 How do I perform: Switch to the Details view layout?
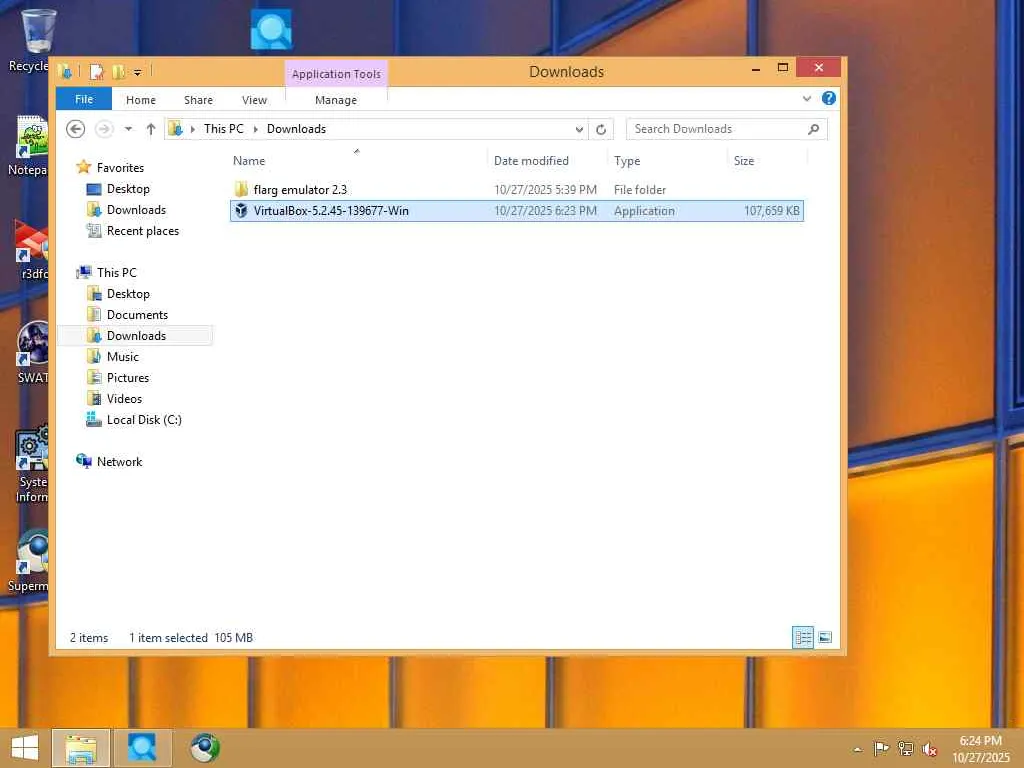click(803, 637)
